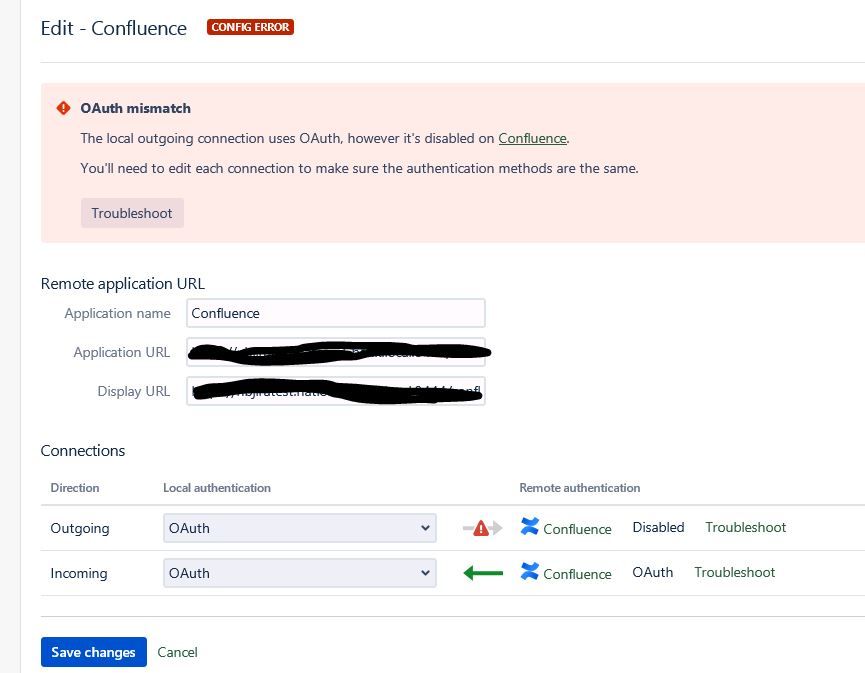Focus the Application name field
865x673 pixels.
pyautogui.click(x=335, y=313)
